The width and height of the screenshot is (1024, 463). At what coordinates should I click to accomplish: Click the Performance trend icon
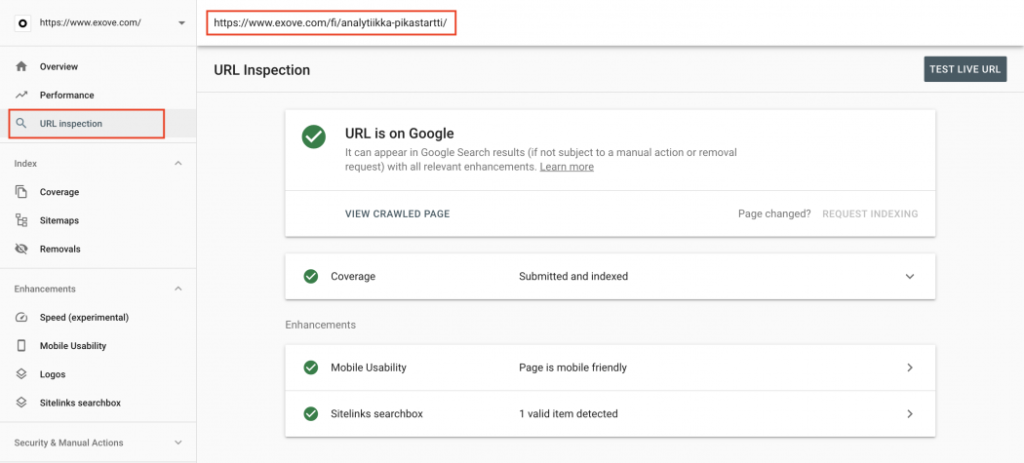pos(22,95)
